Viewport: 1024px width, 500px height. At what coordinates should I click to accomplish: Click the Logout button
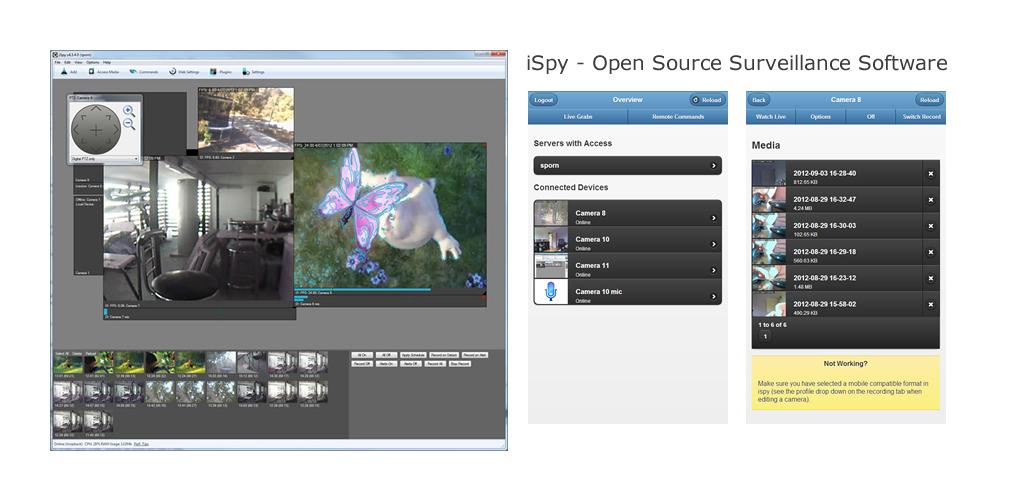pyautogui.click(x=543, y=100)
